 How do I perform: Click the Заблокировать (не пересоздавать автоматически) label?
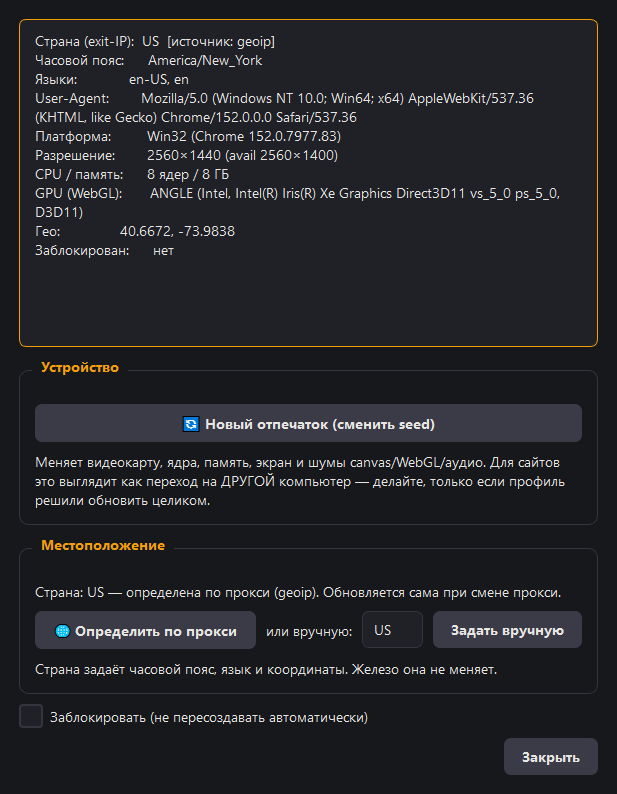(x=209, y=717)
